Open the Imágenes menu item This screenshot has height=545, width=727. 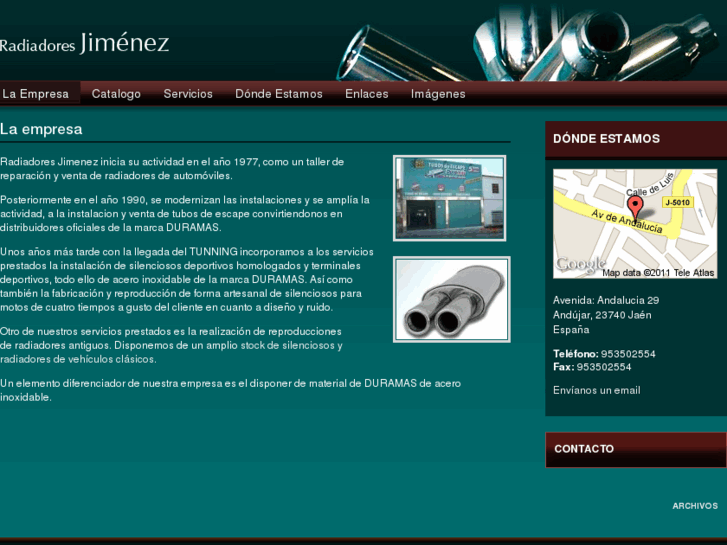438,94
